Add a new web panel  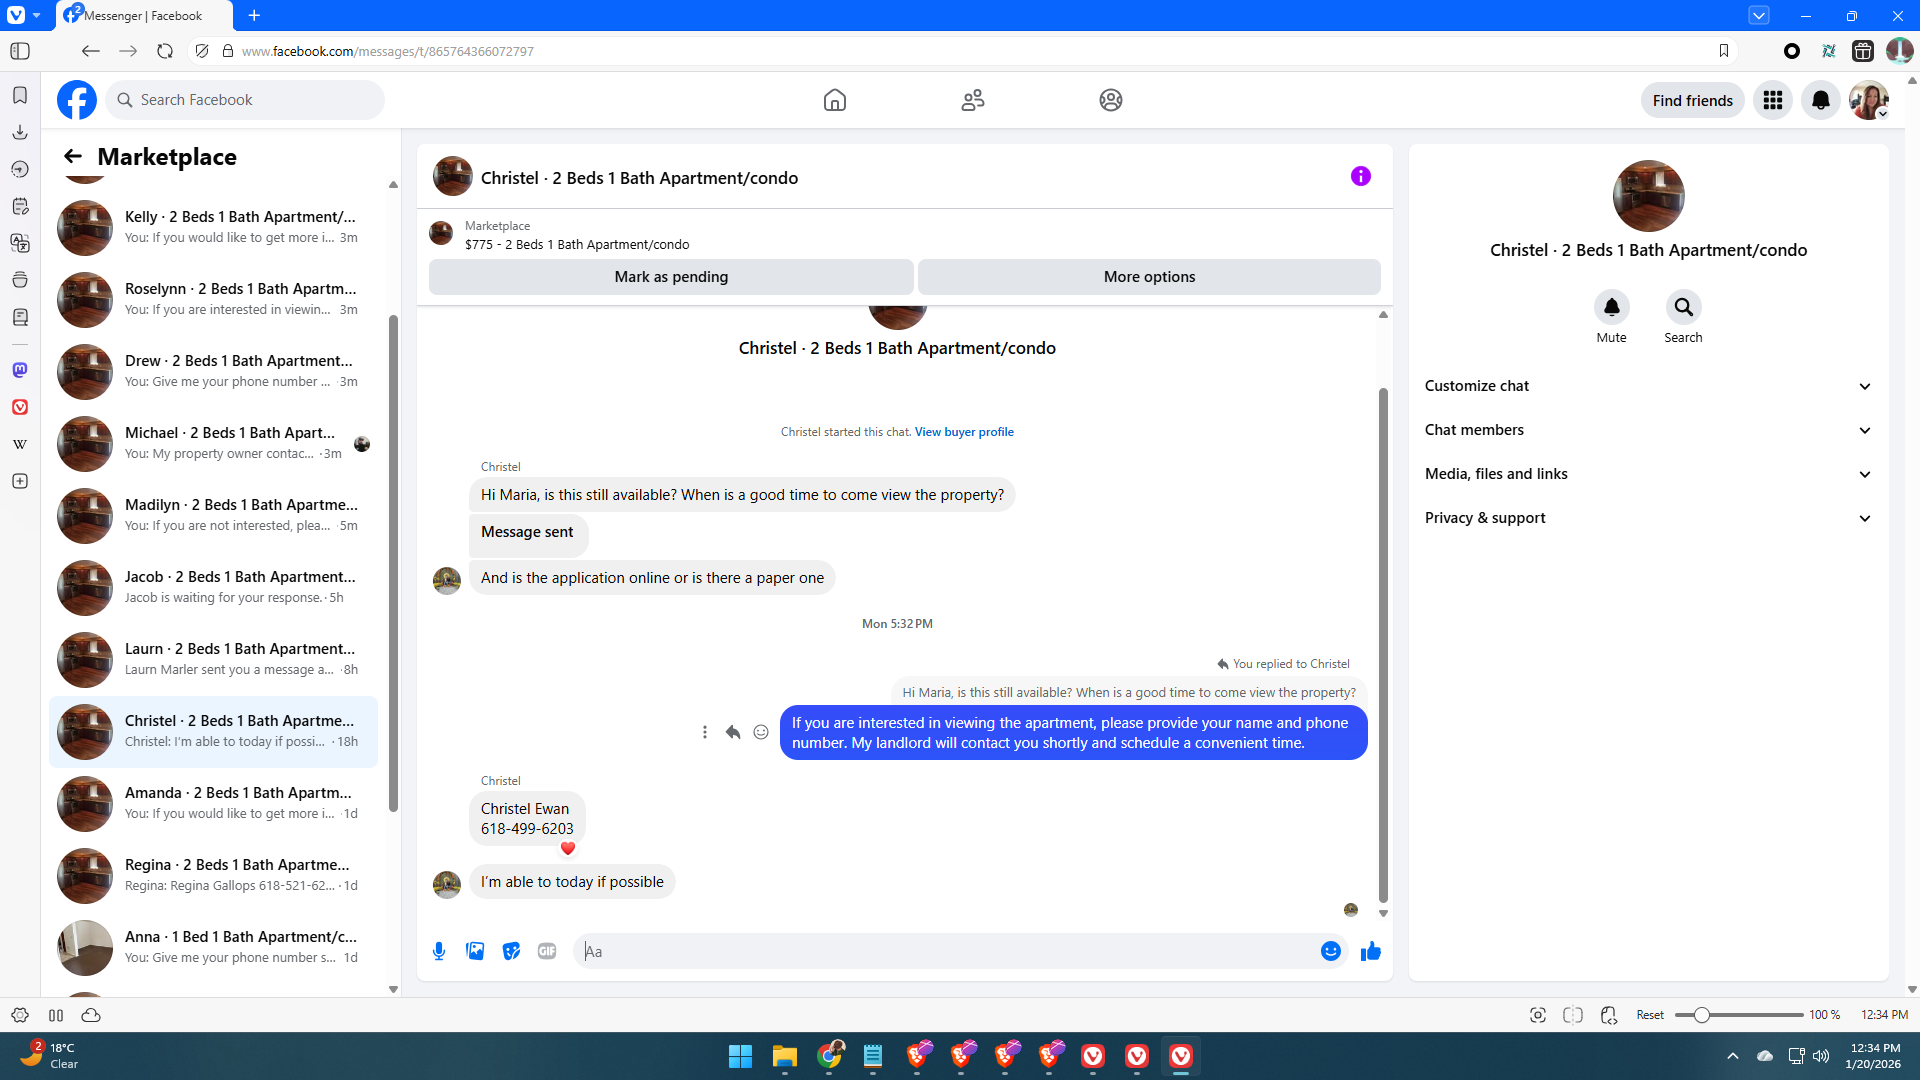[x=20, y=481]
